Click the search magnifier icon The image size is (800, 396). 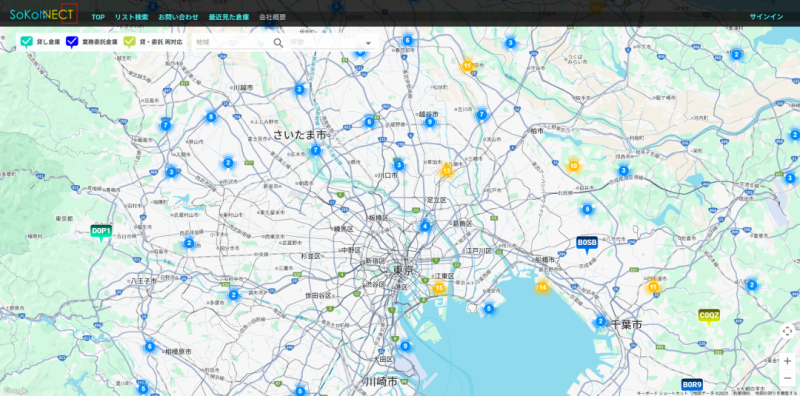[278, 43]
